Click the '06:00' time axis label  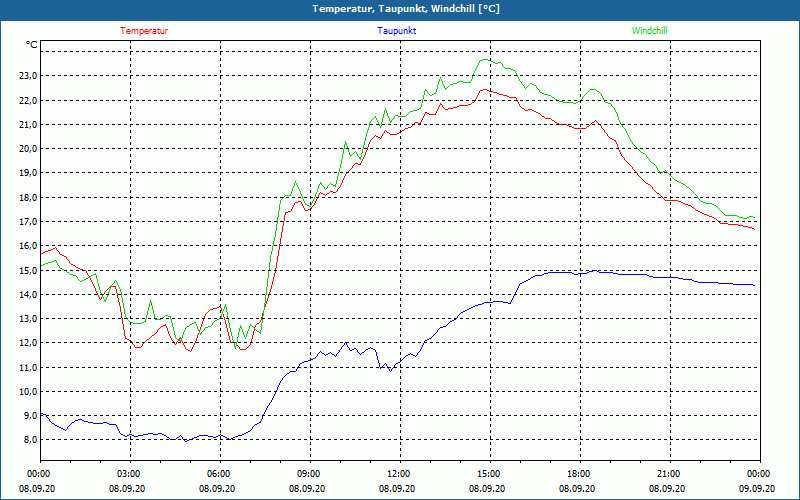pos(220,474)
